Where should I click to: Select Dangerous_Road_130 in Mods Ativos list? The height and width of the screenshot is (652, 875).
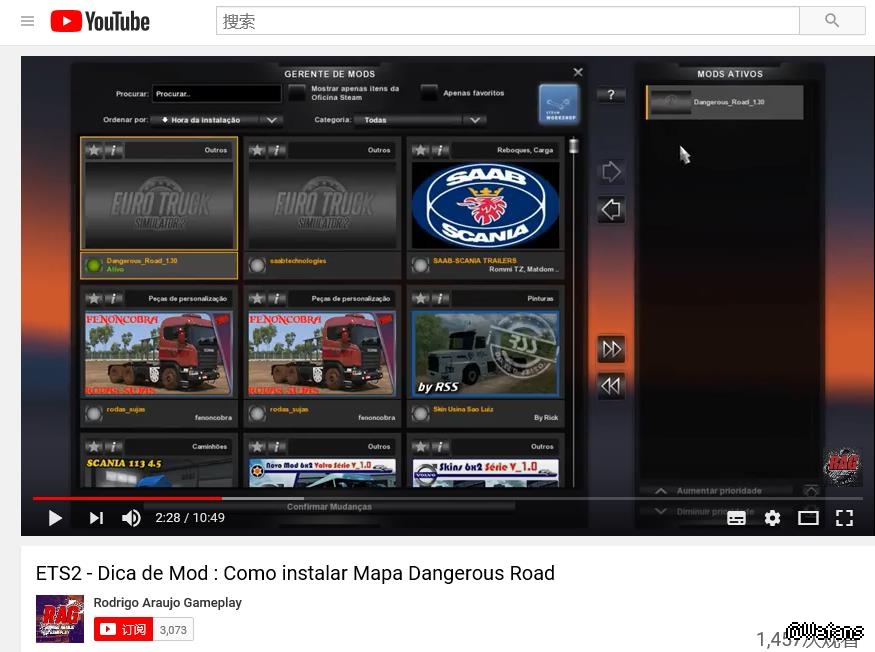724,102
